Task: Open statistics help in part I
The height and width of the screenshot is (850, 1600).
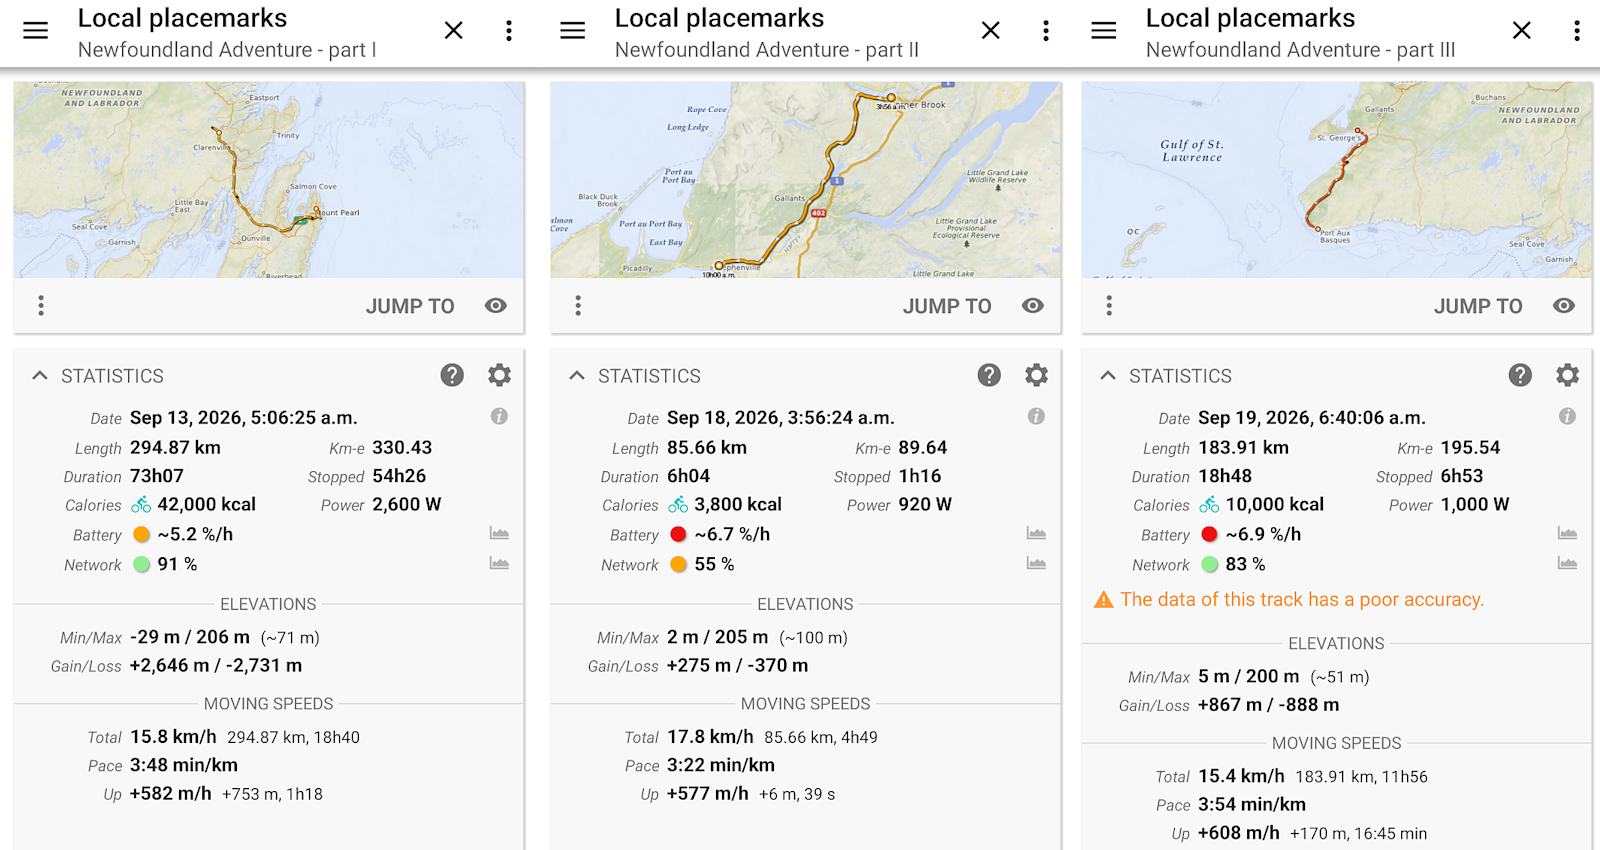Action: coord(452,375)
